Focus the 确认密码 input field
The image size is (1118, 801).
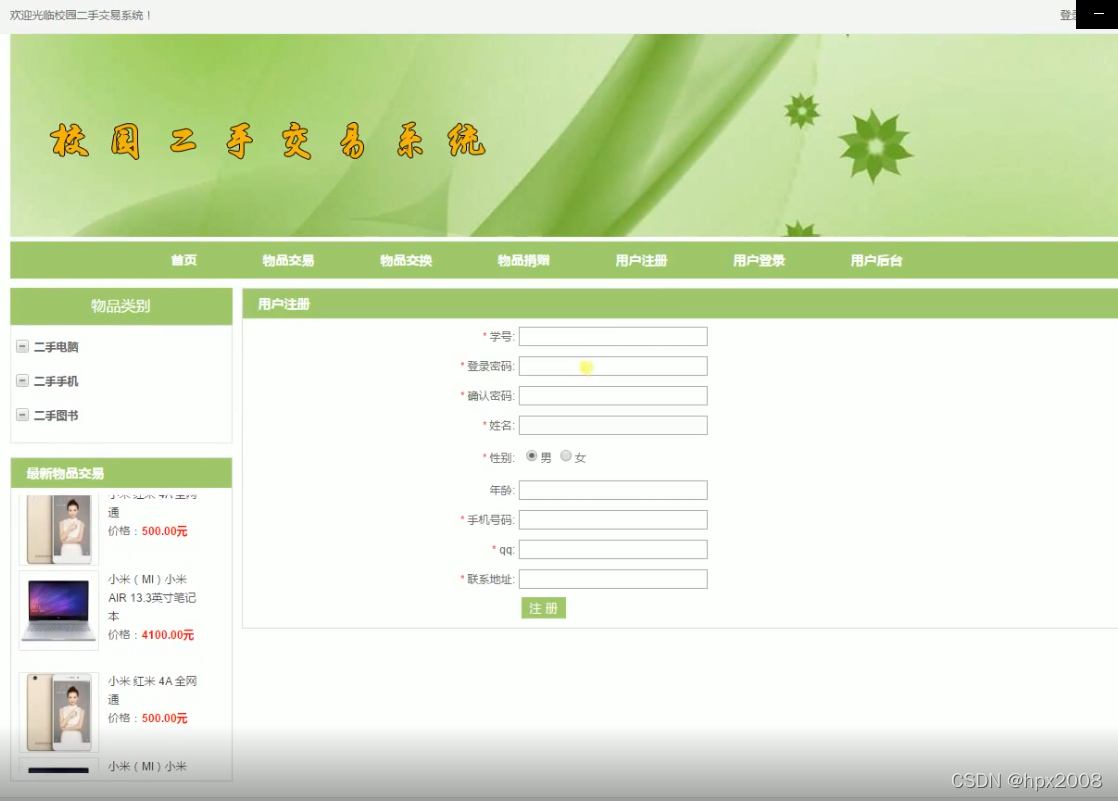coord(613,396)
